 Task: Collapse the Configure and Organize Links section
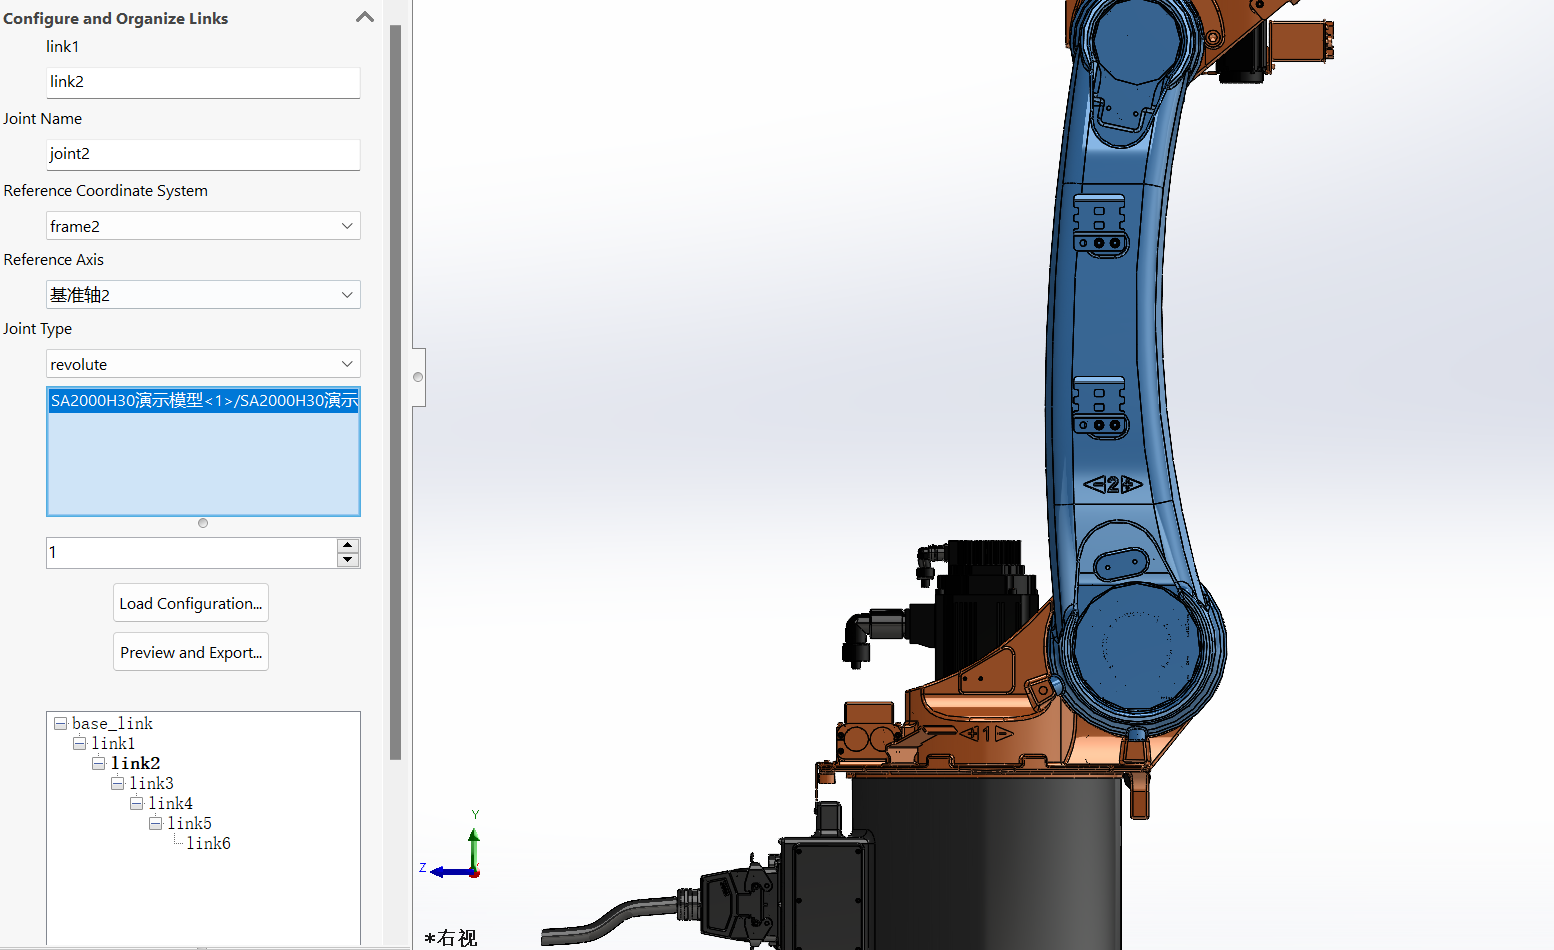coord(364,17)
